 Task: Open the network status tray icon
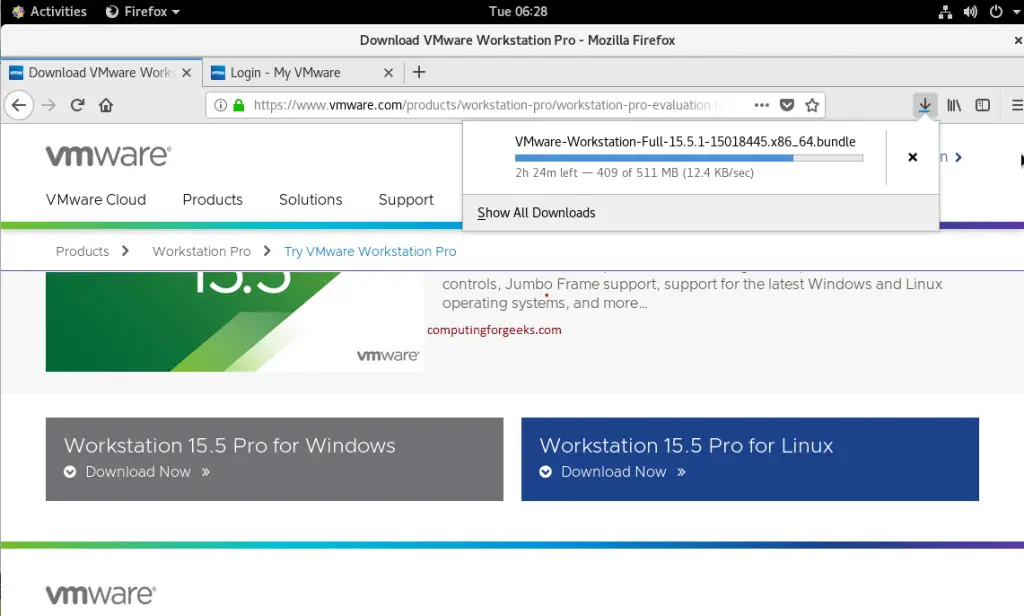click(945, 12)
